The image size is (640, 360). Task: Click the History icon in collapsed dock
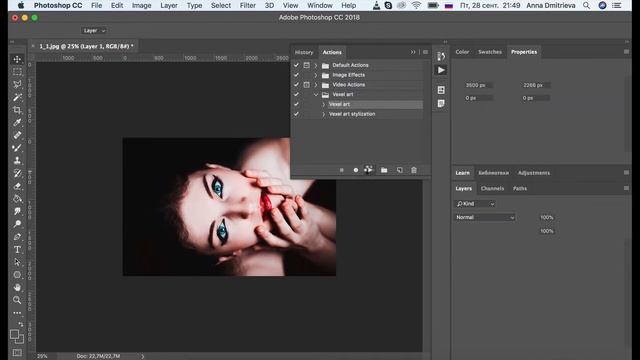(441, 56)
